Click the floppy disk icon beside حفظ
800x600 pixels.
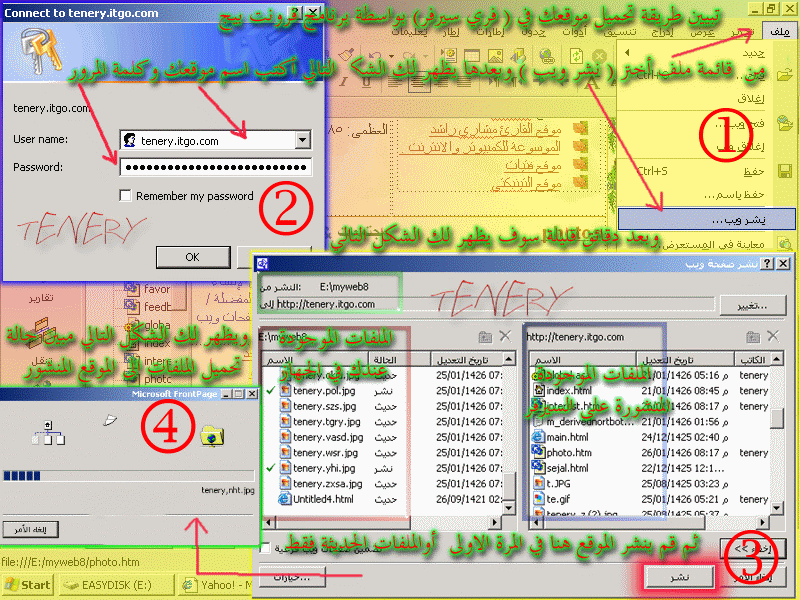tap(785, 171)
